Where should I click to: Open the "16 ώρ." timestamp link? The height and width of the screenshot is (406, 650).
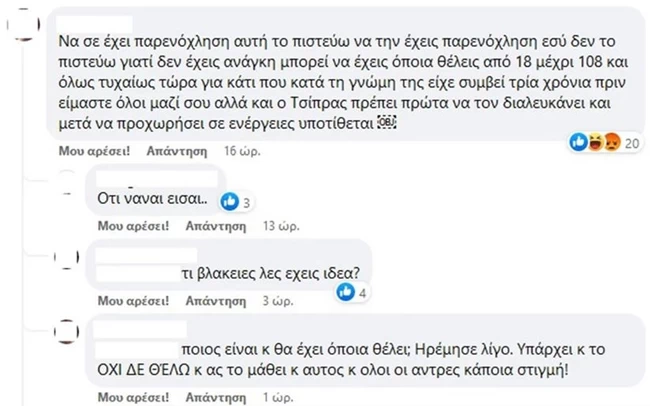click(244, 151)
